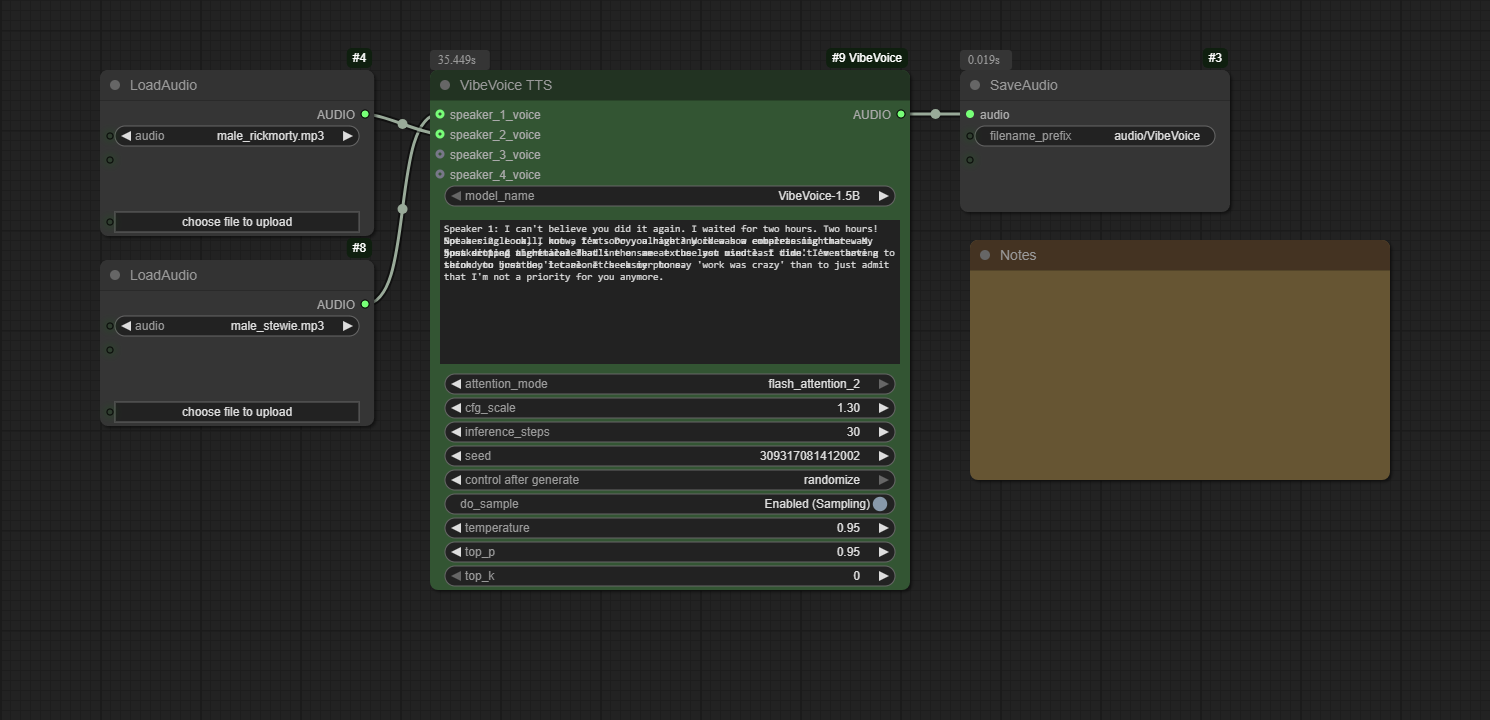Click the speaker_1_voice input connector
The width and height of the screenshot is (1490, 720).
coord(440,115)
